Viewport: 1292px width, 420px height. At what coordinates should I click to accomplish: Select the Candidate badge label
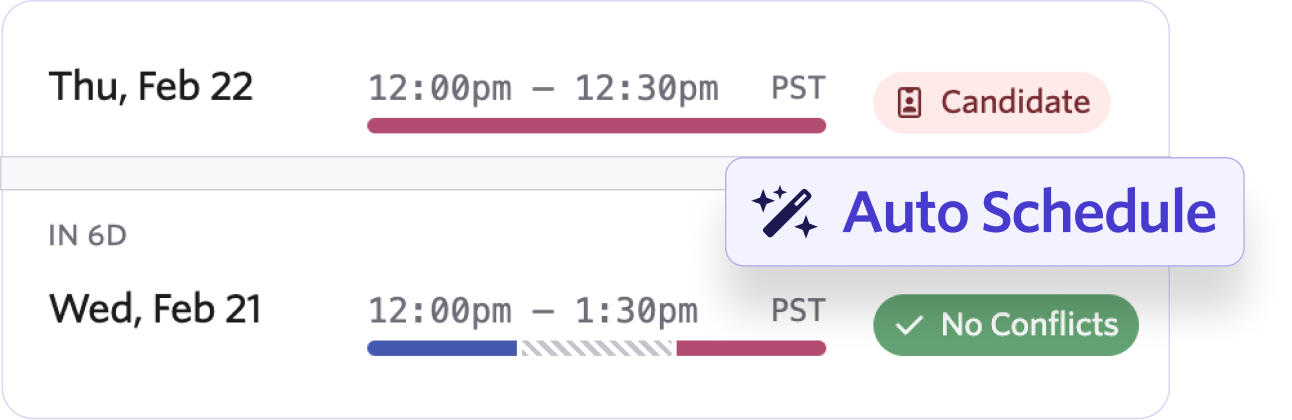[1015, 102]
